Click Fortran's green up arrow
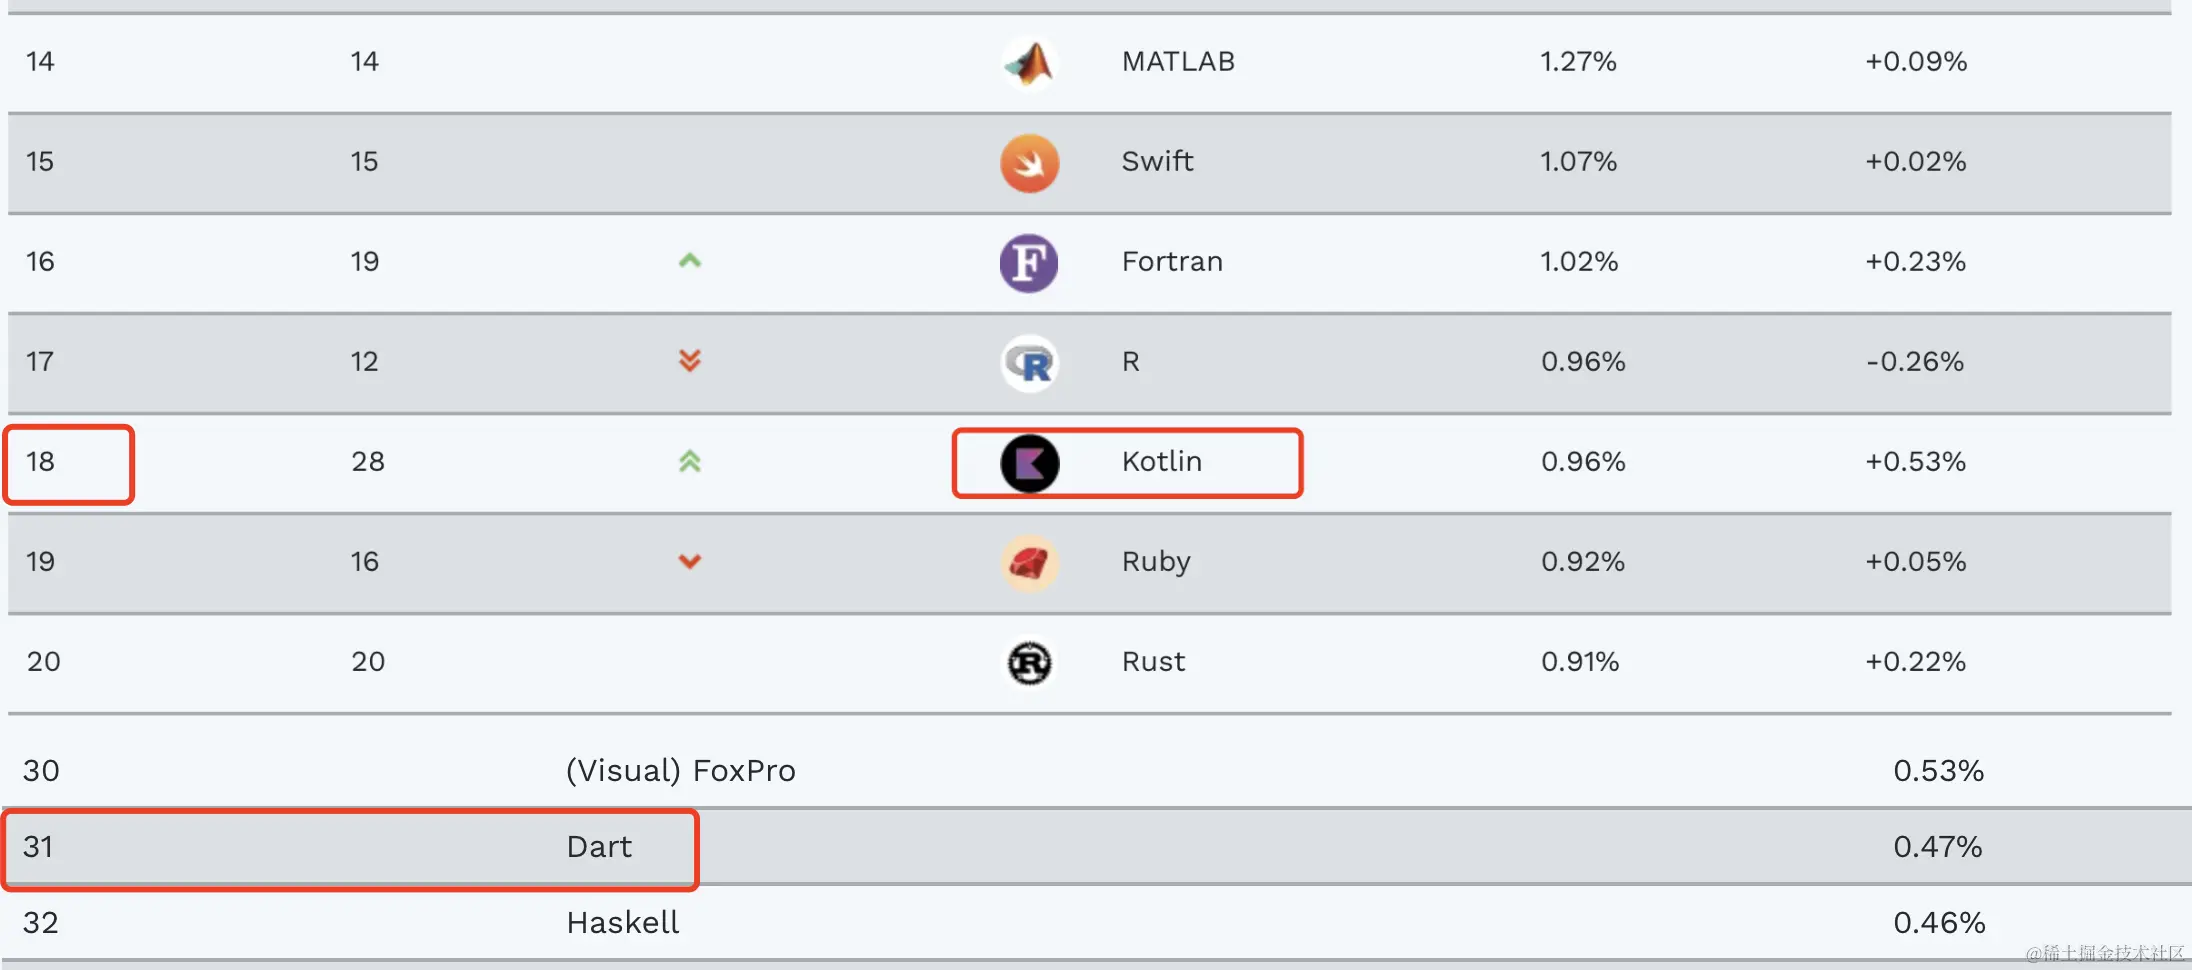2192x970 pixels. pyautogui.click(x=690, y=261)
